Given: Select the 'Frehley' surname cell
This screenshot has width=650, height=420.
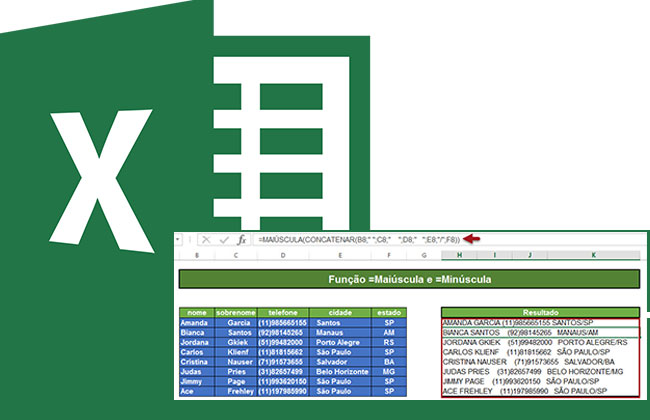Looking at the screenshot, I should (x=236, y=391).
